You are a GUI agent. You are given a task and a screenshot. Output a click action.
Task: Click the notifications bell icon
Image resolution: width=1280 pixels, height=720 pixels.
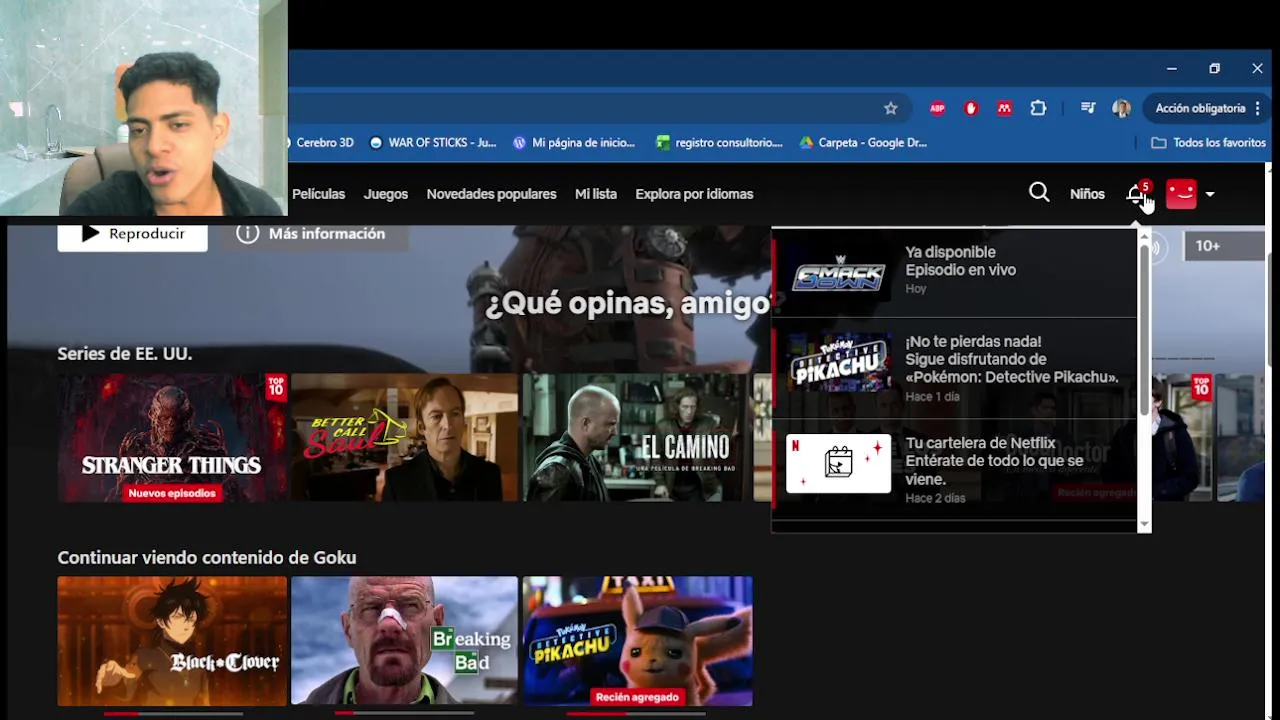tap(1136, 193)
